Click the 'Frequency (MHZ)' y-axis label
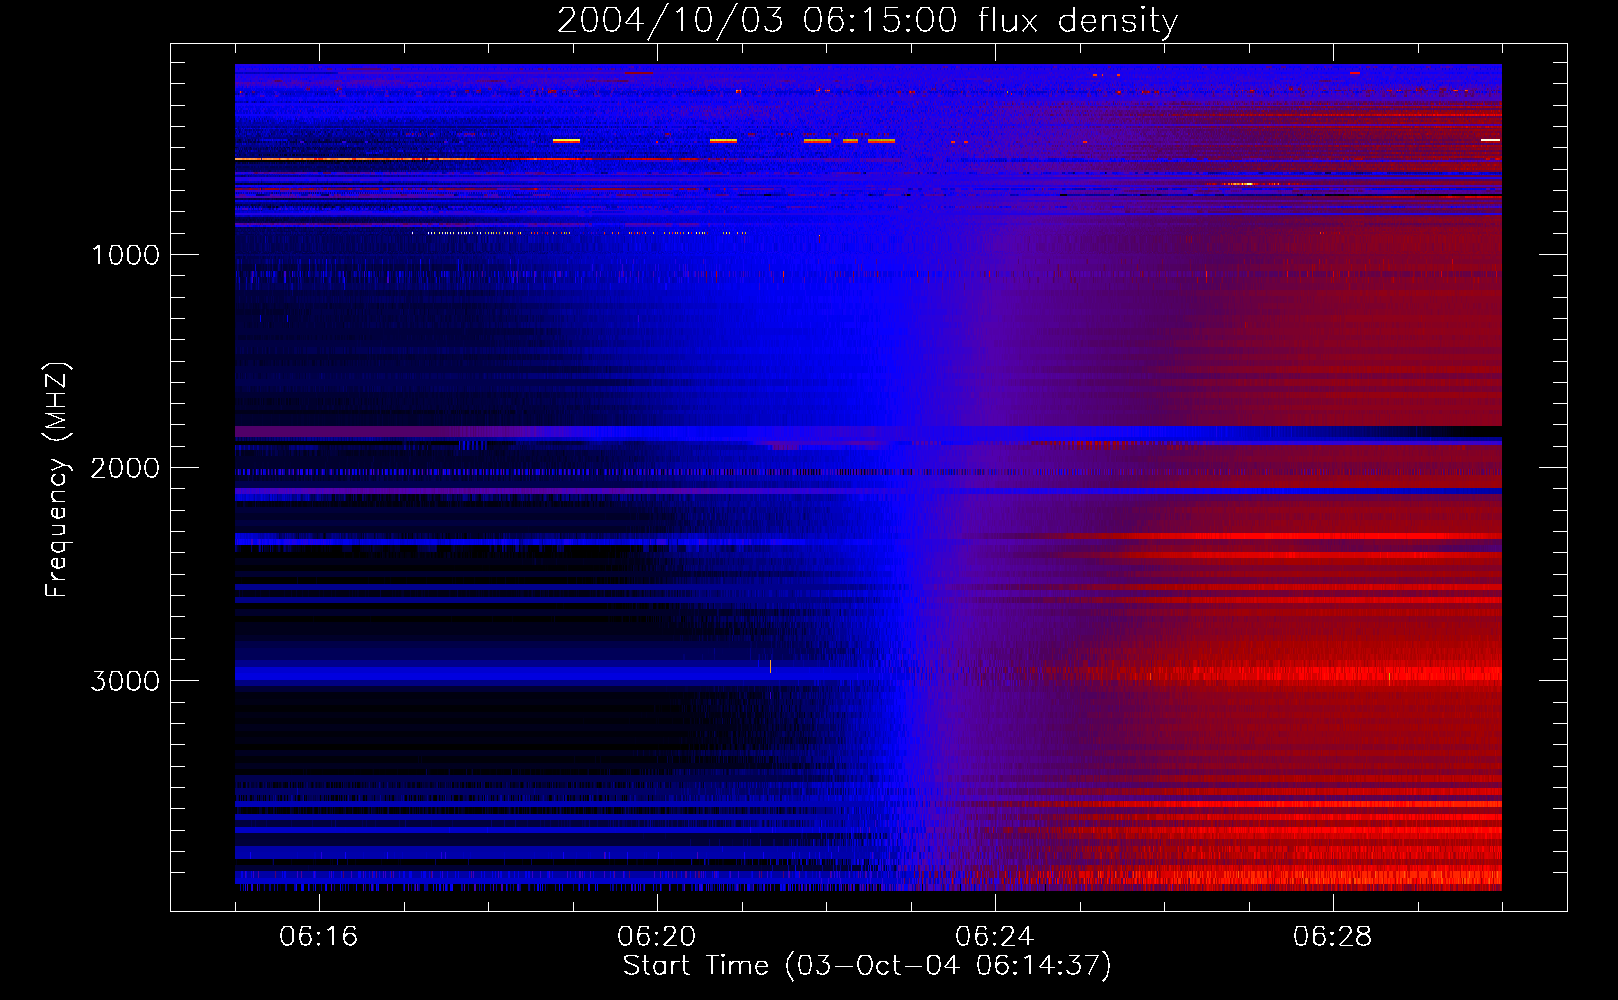Viewport: 1618px width, 1000px height. 57,480
